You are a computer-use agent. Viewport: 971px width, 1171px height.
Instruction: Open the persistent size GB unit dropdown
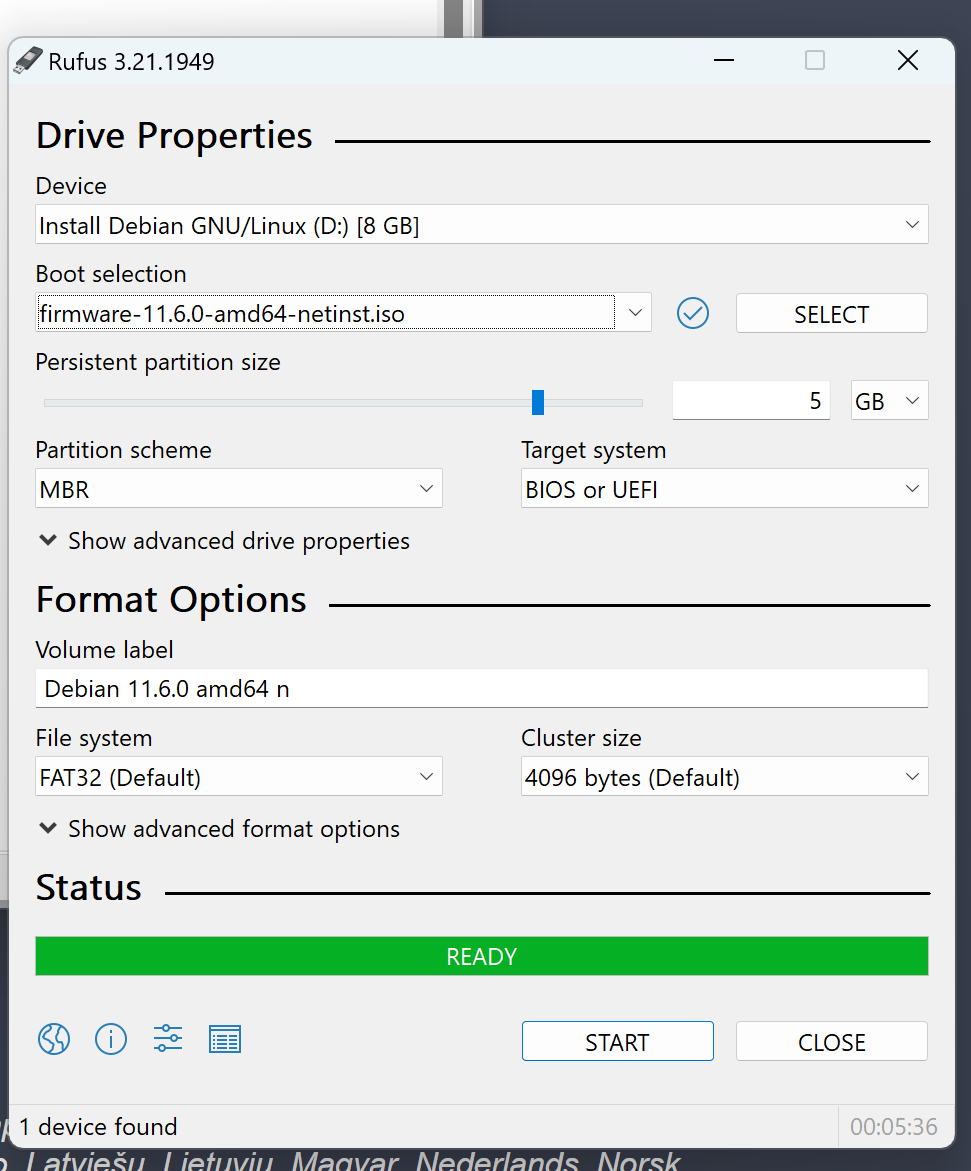click(889, 401)
